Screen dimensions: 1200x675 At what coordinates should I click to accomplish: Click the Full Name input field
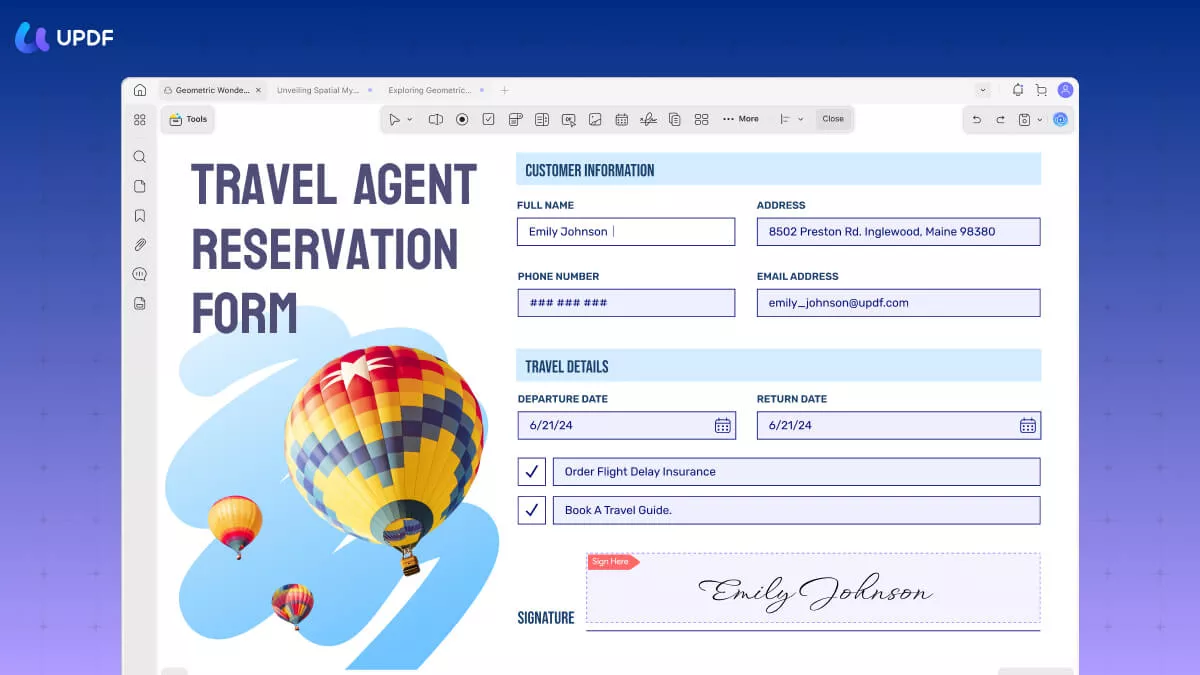pos(625,231)
